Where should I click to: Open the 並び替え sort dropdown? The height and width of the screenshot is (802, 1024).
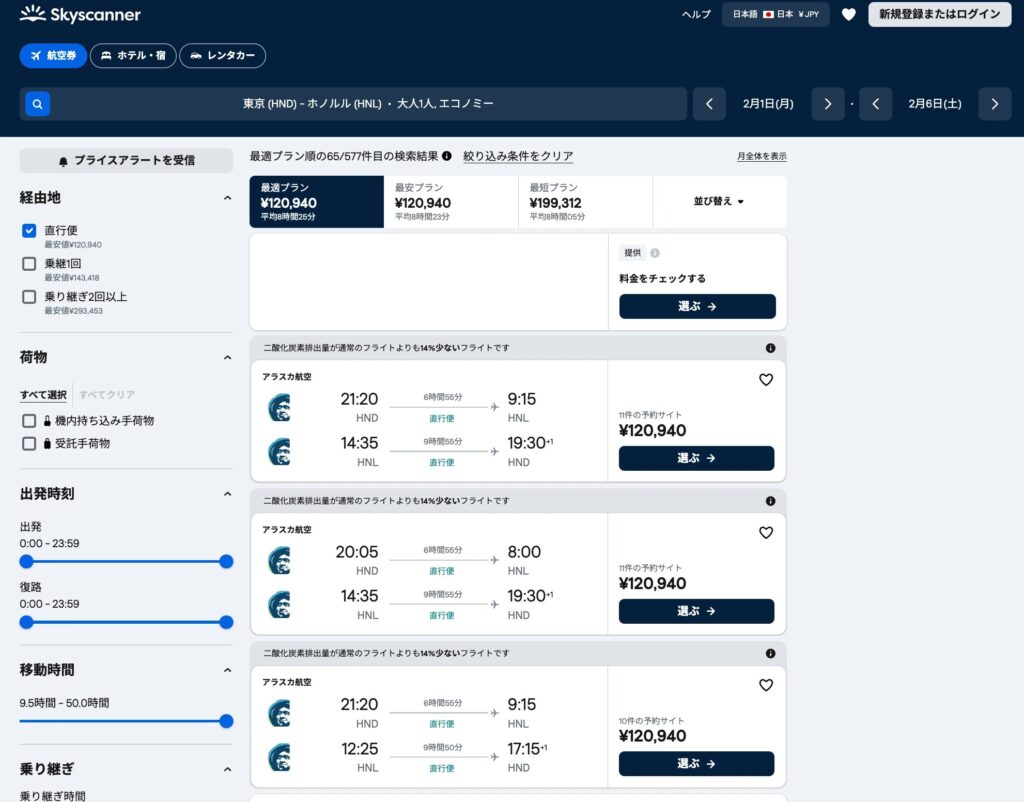719,201
